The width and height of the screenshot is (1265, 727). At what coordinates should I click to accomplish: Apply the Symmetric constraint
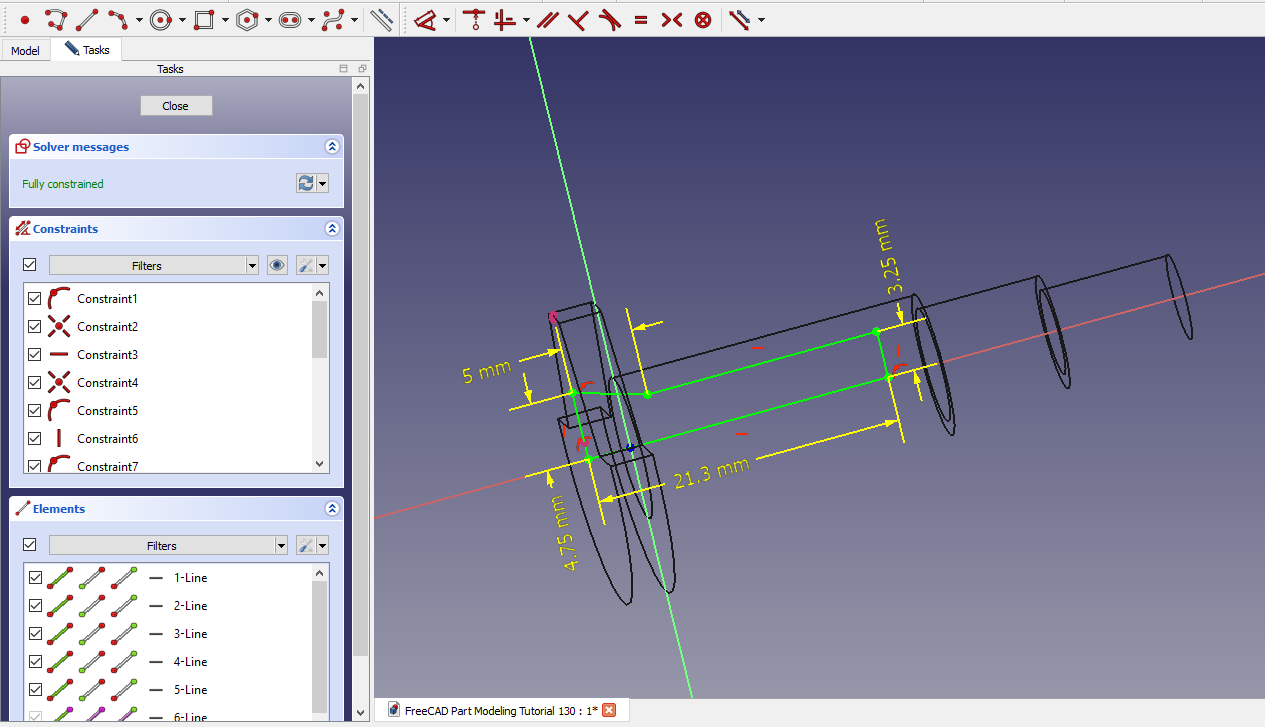(671, 19)
